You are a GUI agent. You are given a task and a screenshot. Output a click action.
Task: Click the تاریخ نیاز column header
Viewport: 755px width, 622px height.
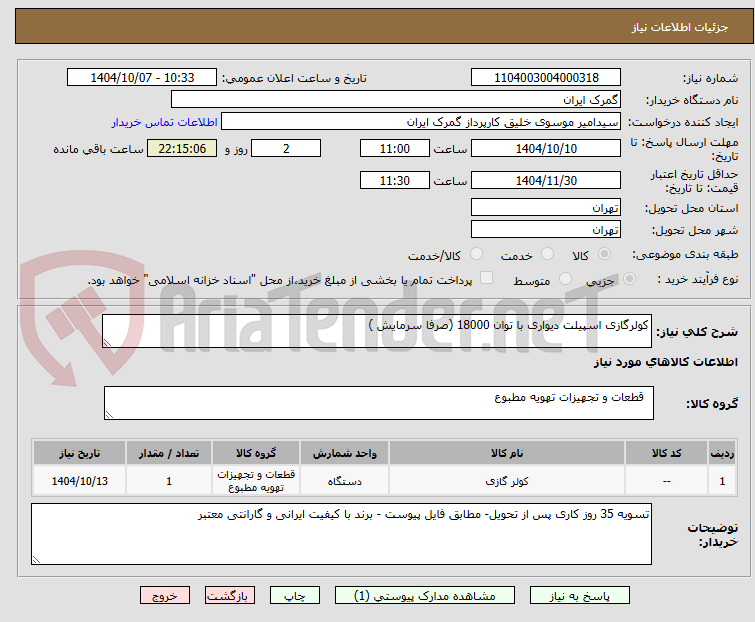79,453
